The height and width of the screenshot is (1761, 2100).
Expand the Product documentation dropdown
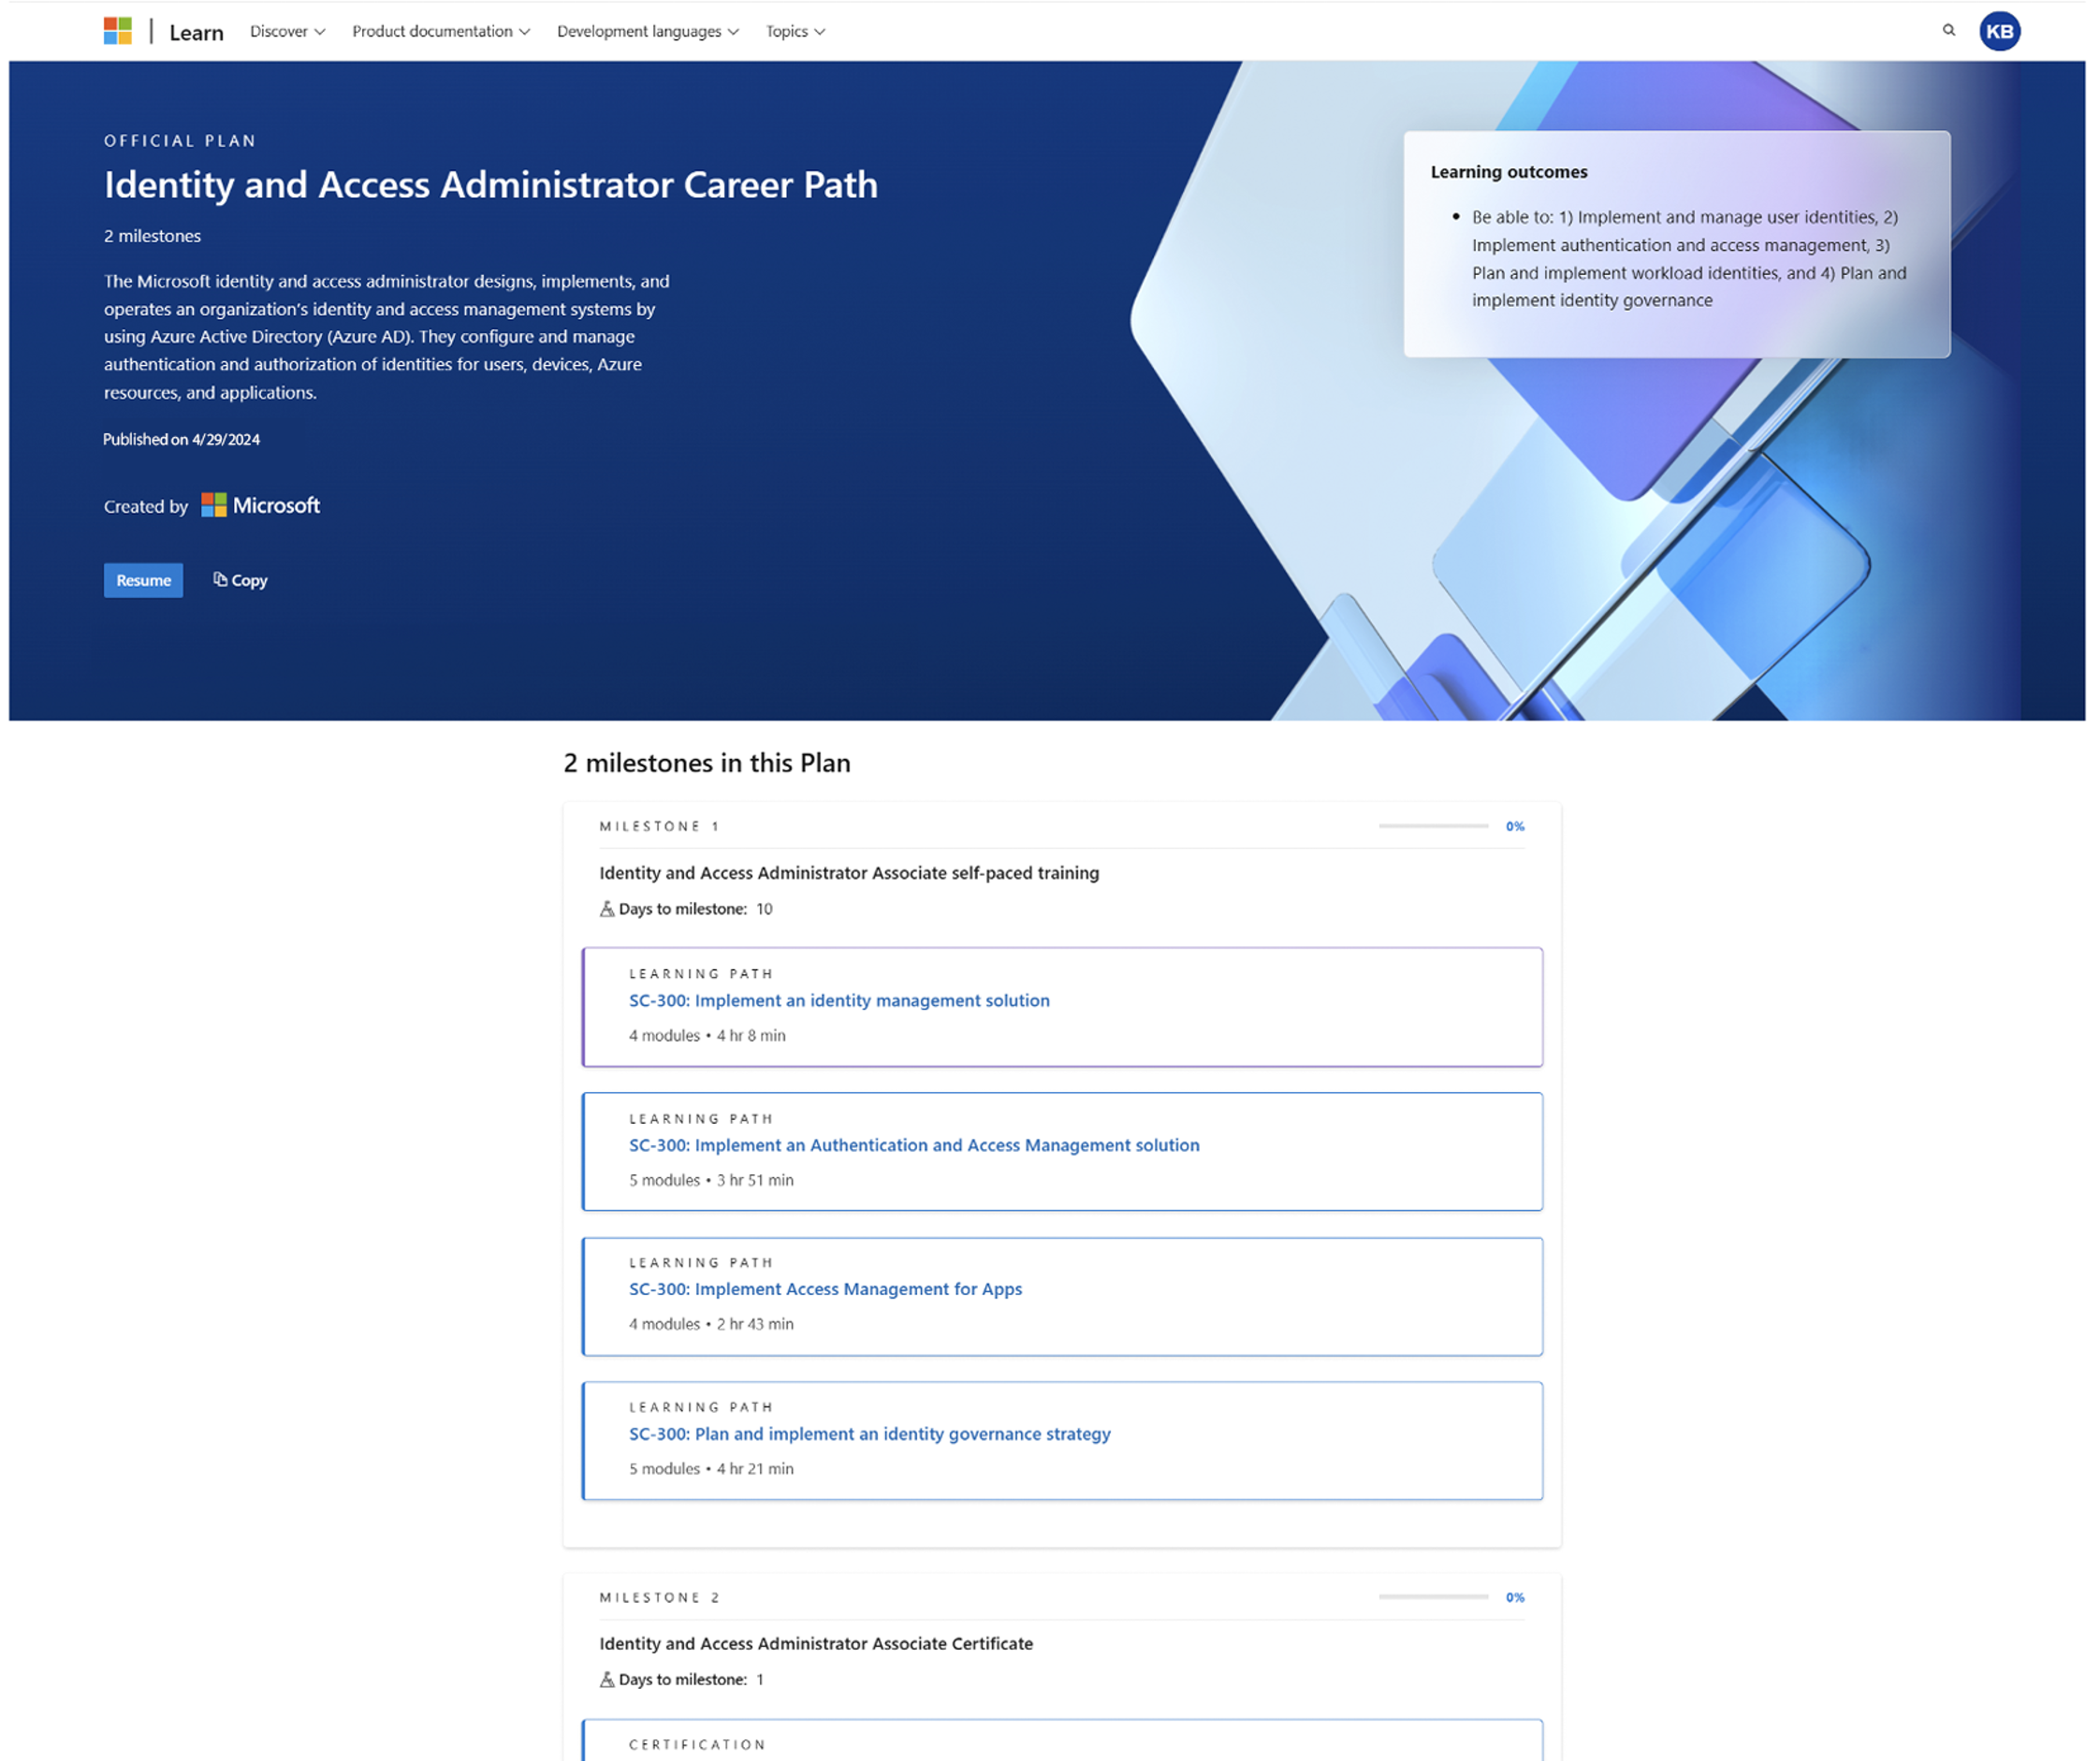439,30
